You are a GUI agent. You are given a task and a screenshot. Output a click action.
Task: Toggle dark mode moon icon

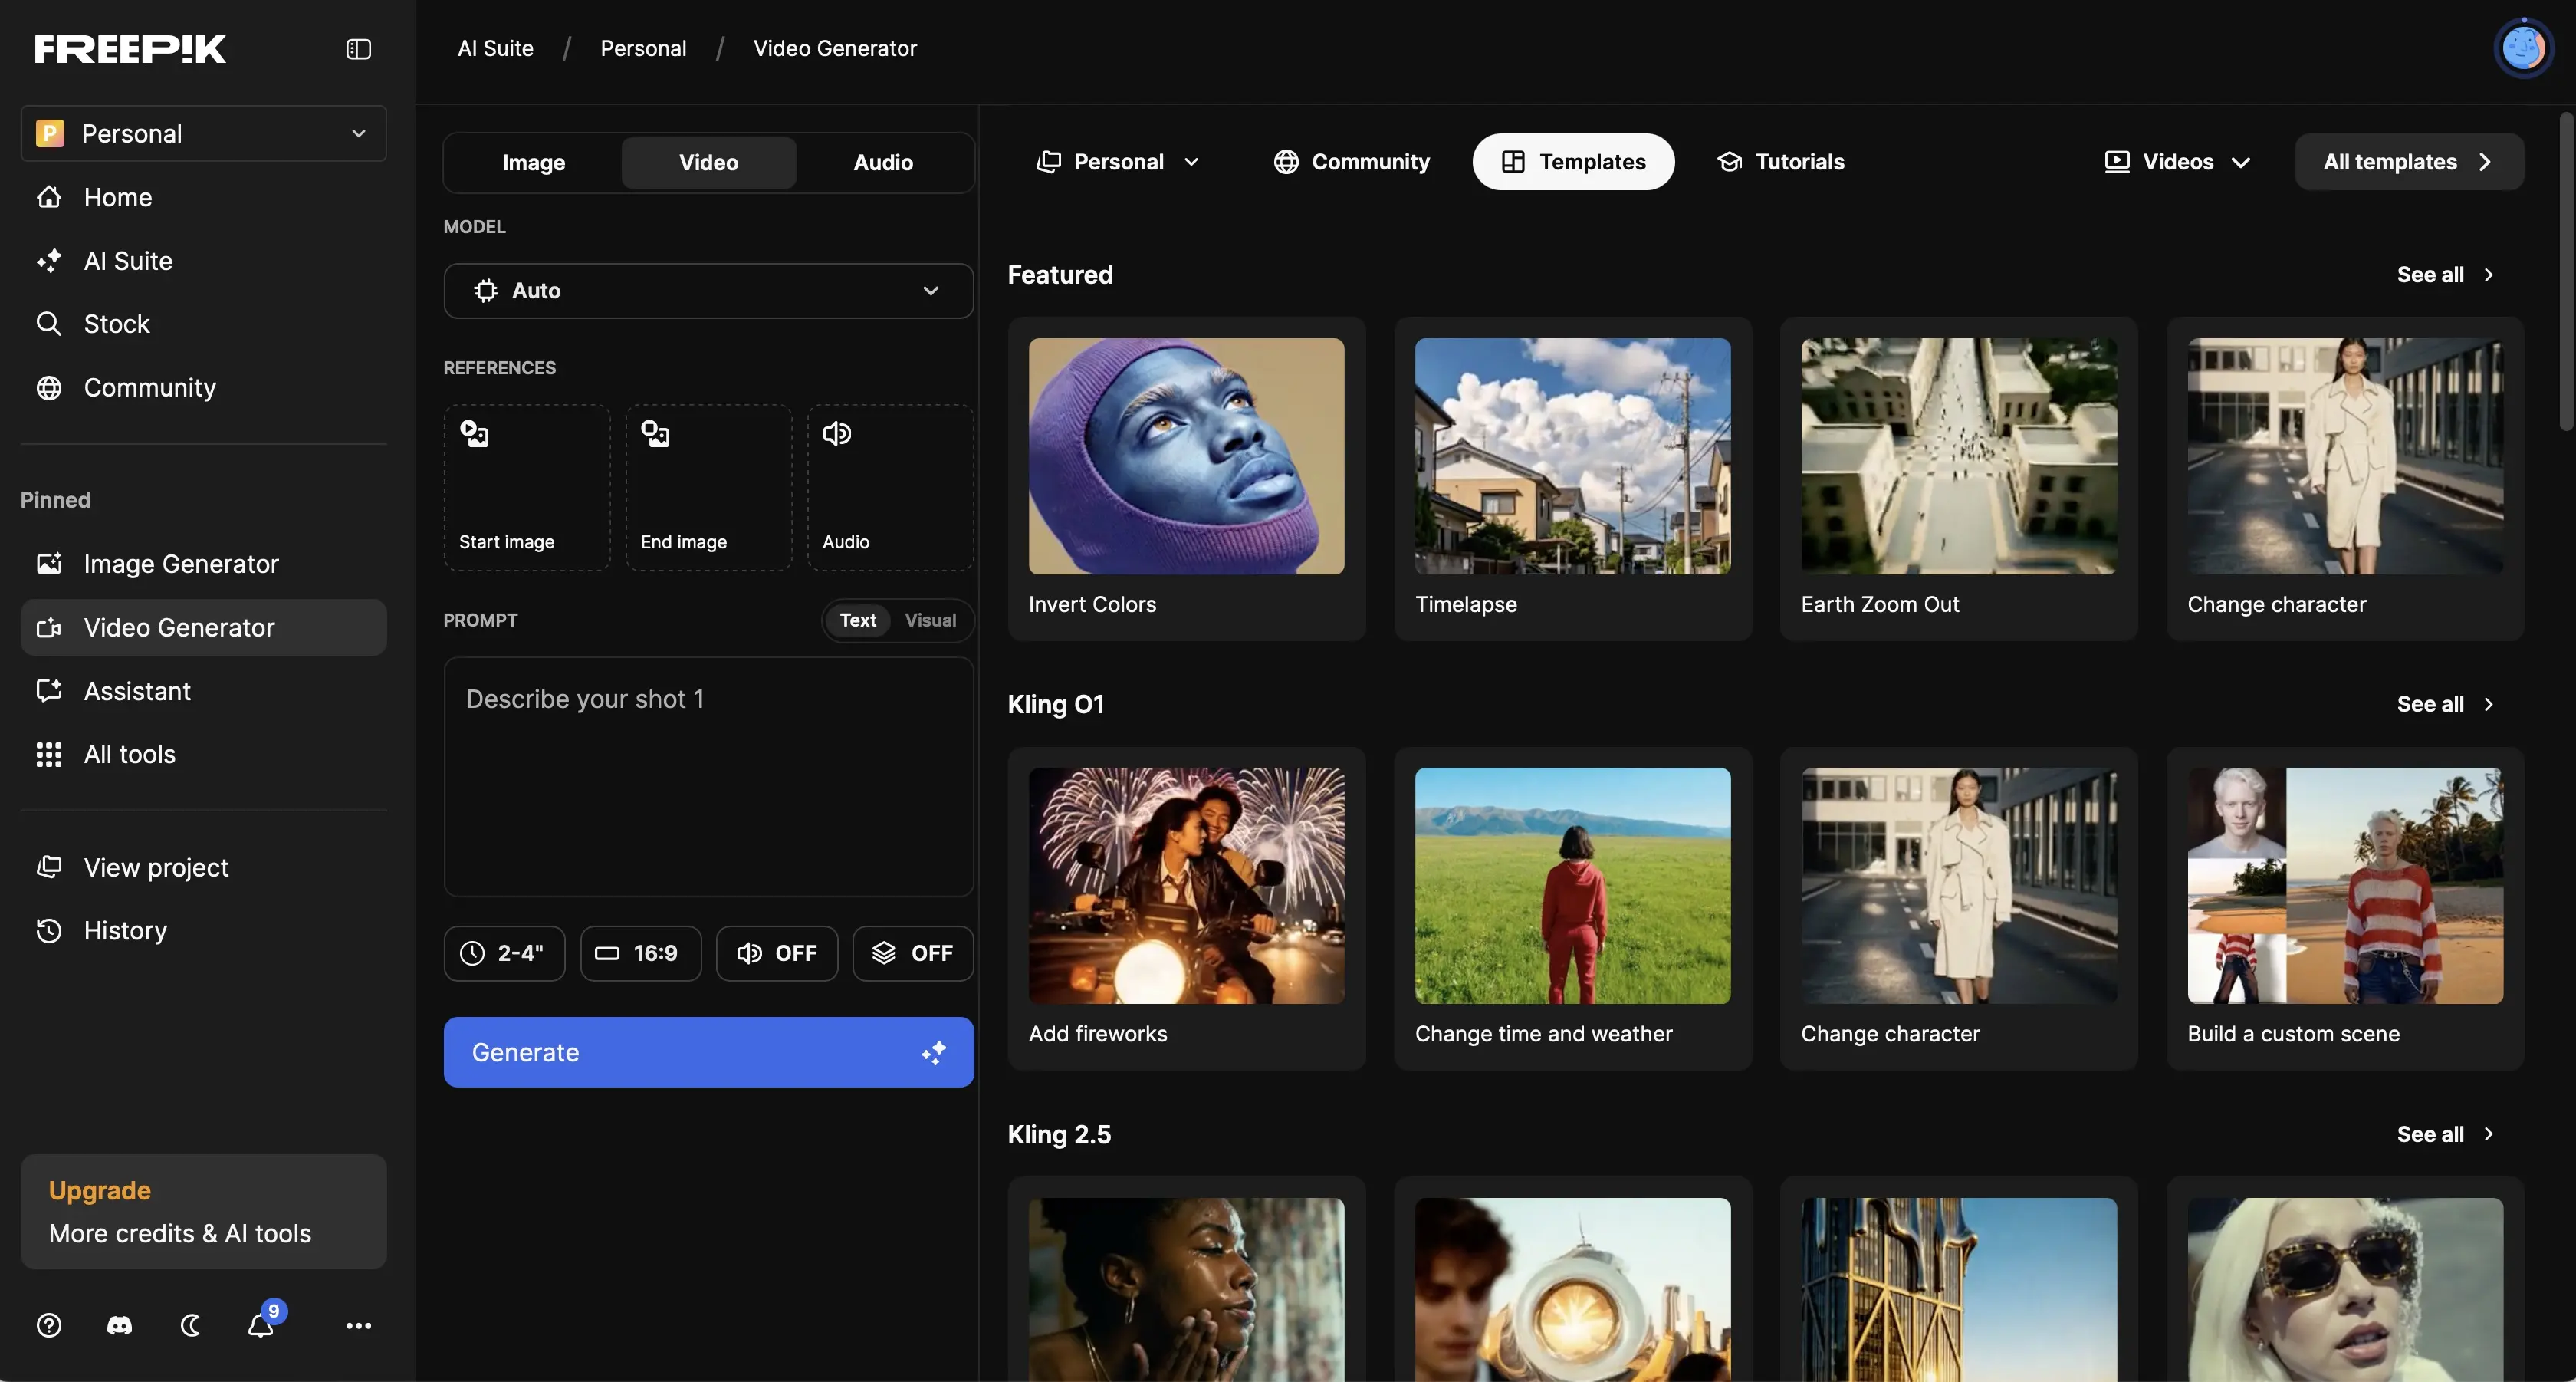(190, 1325)
